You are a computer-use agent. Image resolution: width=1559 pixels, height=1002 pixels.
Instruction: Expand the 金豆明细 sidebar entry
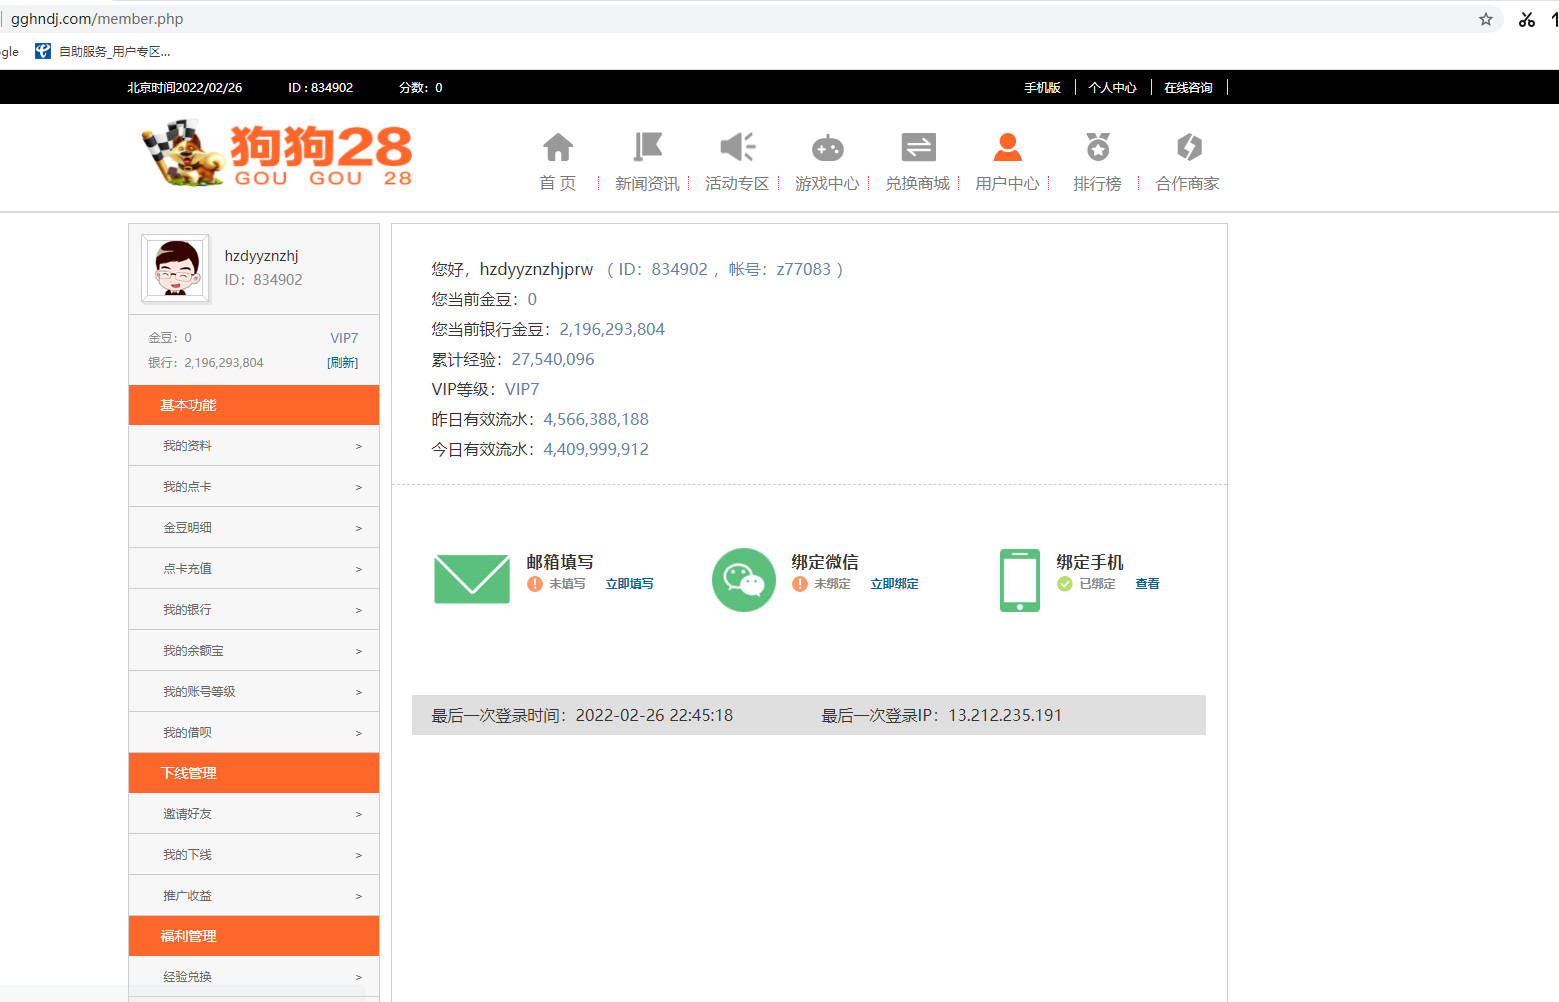click(x=254, y=528)
